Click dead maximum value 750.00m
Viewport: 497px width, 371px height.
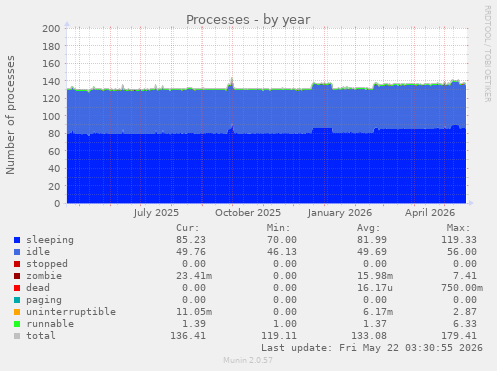click(462, 288)
